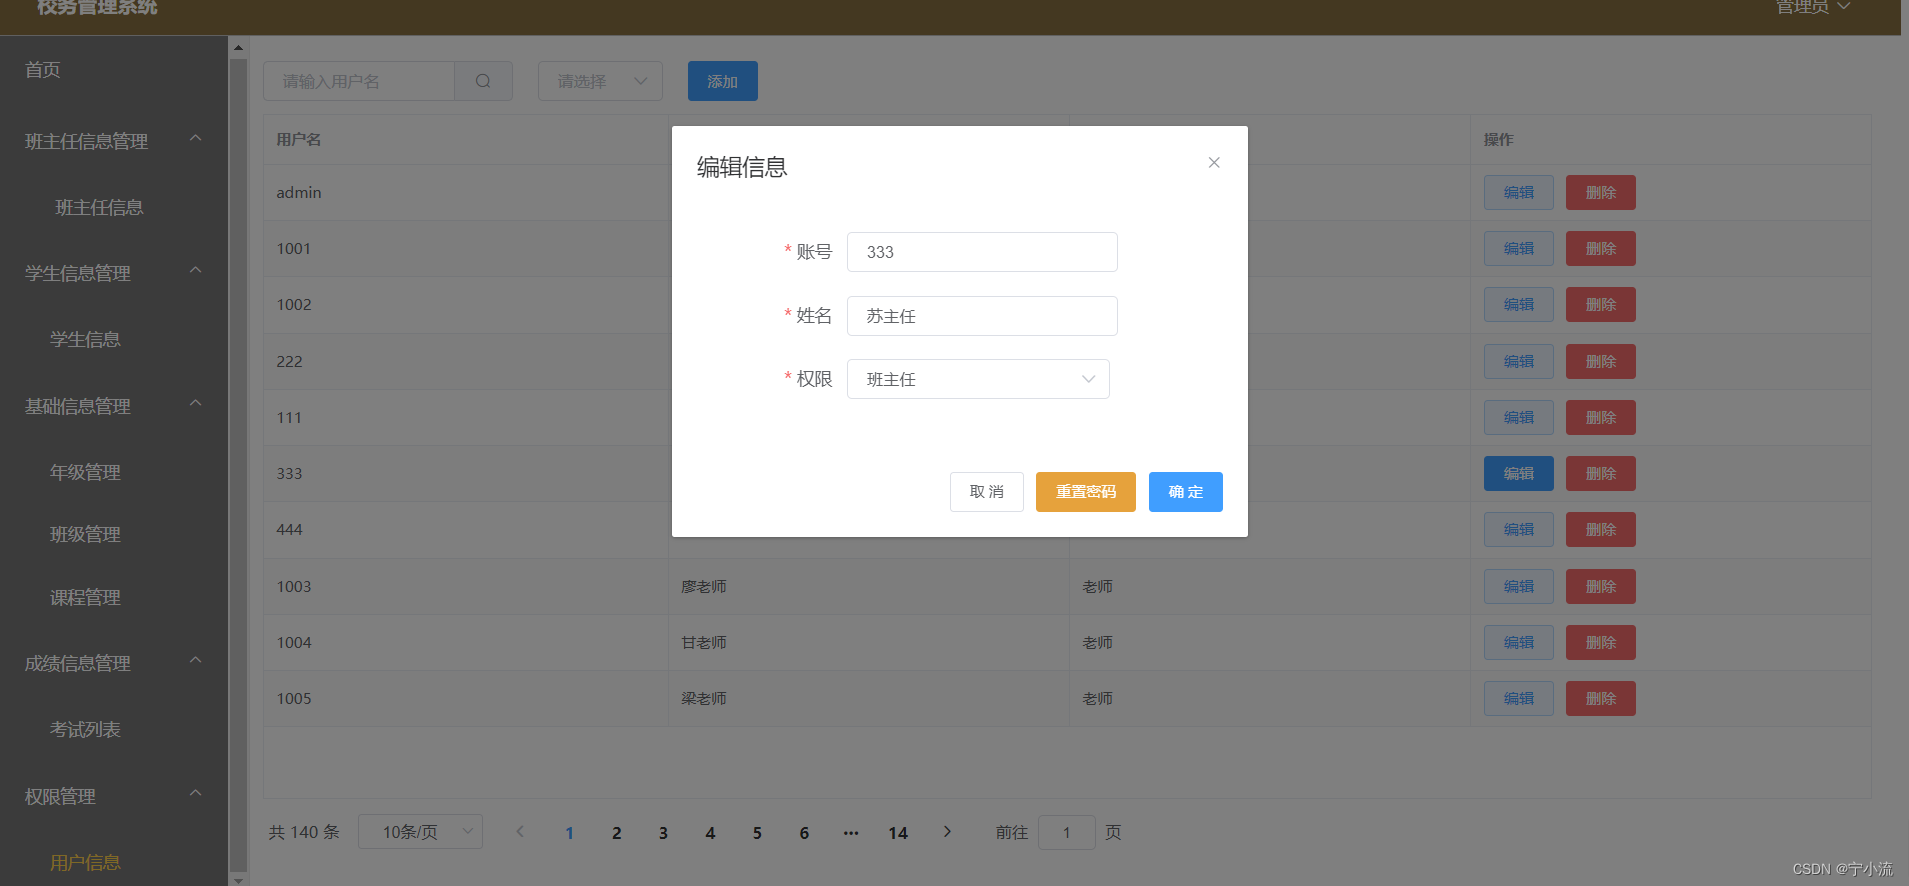Select current page 1 in pagination
The image size is (1909, 886).
pos(570,833)
